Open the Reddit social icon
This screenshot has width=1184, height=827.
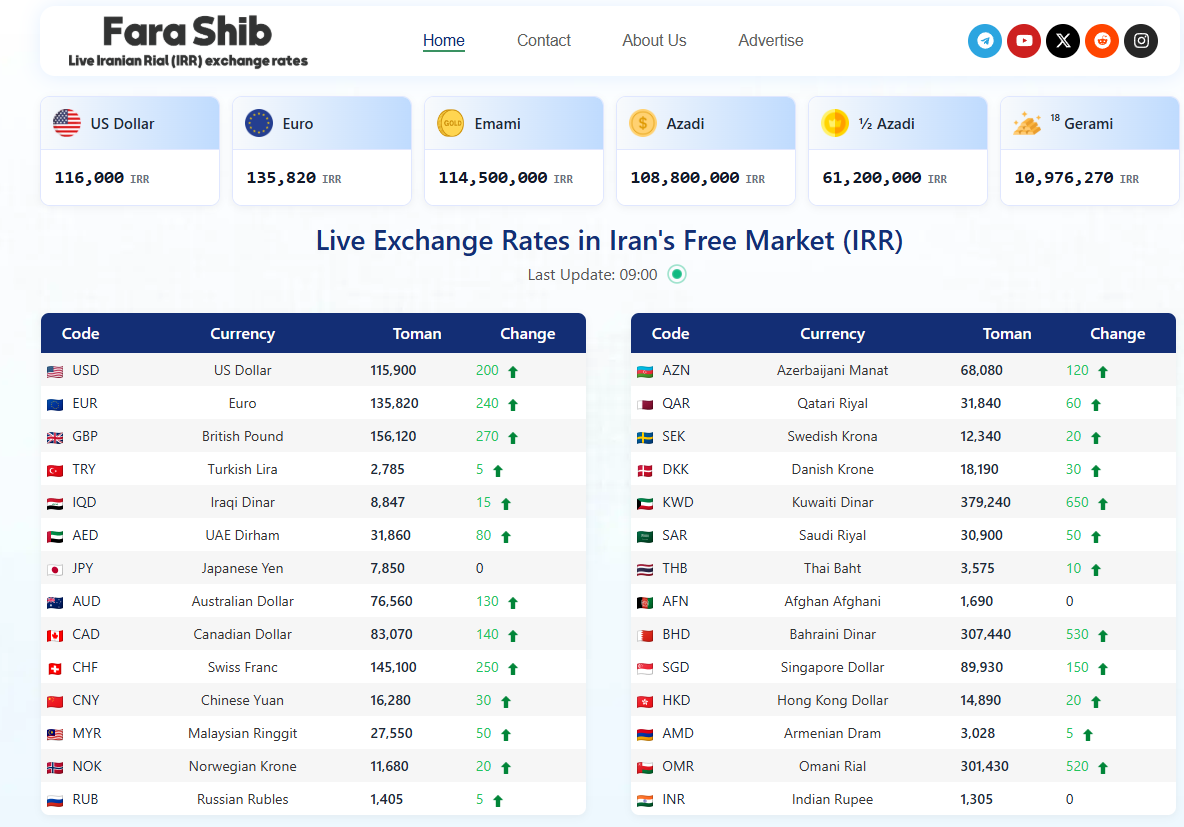[1102, 41]
